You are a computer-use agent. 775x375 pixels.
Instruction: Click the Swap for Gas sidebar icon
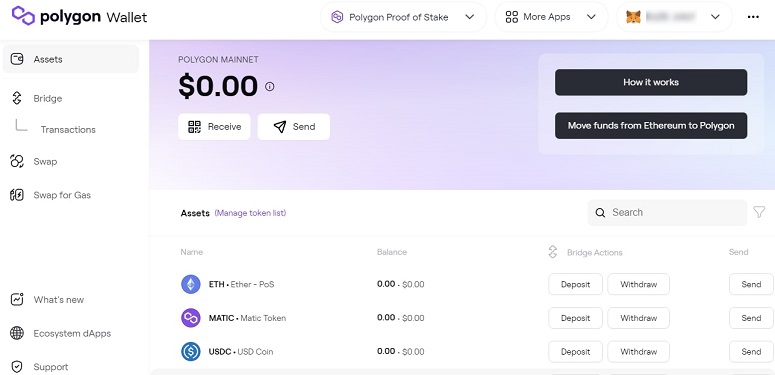17,195
